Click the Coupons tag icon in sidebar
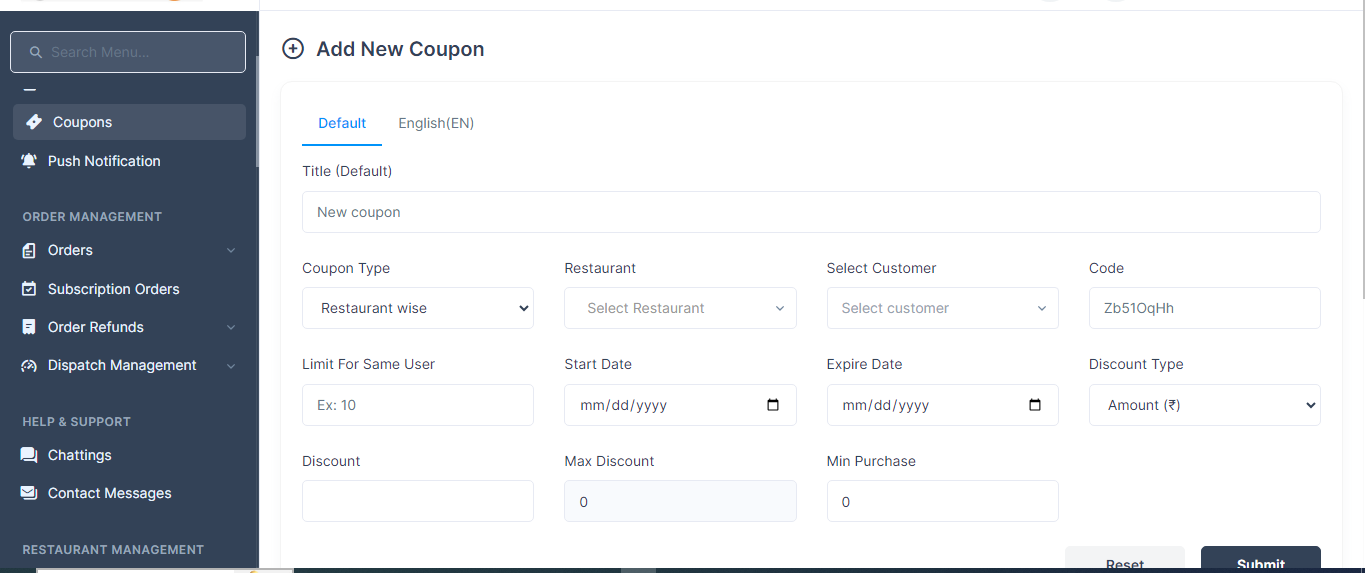The height and width of the screenshot is (573, 1365). (34, 122)
